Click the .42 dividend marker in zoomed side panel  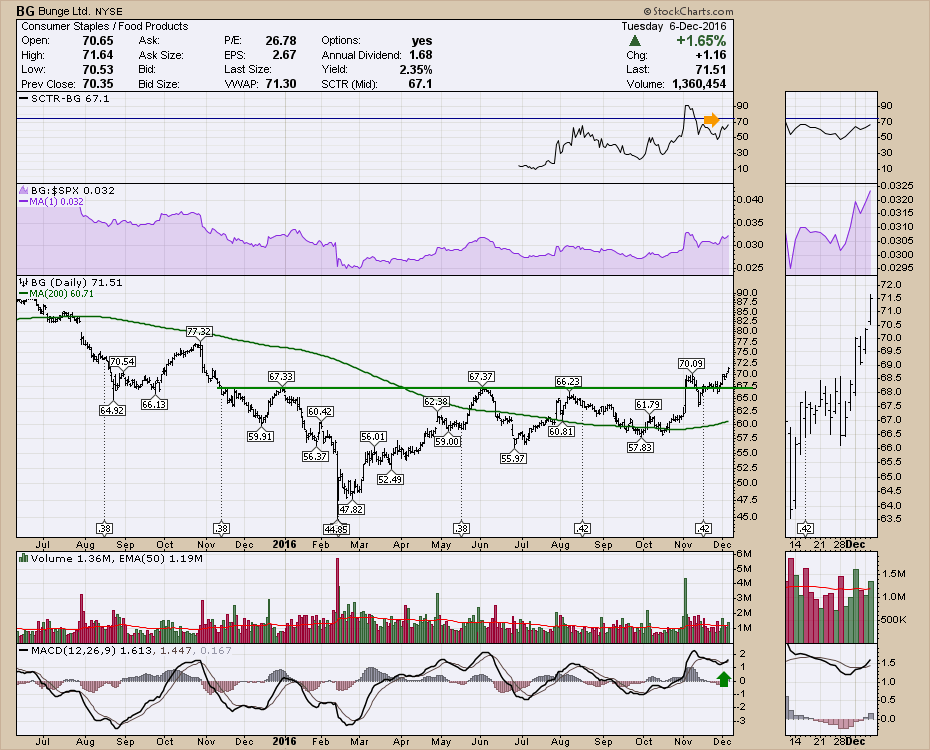pyautogui.click(x=805, y=528)
